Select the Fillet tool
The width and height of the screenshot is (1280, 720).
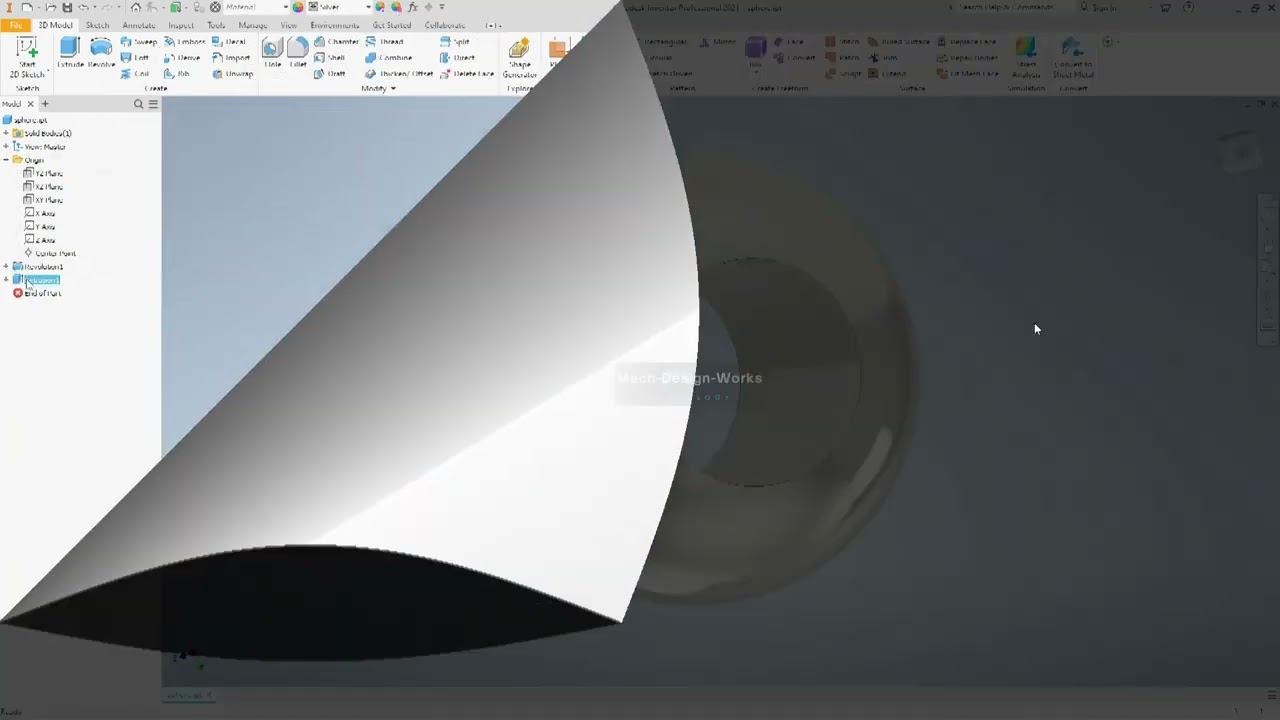[x=298, y=53]
